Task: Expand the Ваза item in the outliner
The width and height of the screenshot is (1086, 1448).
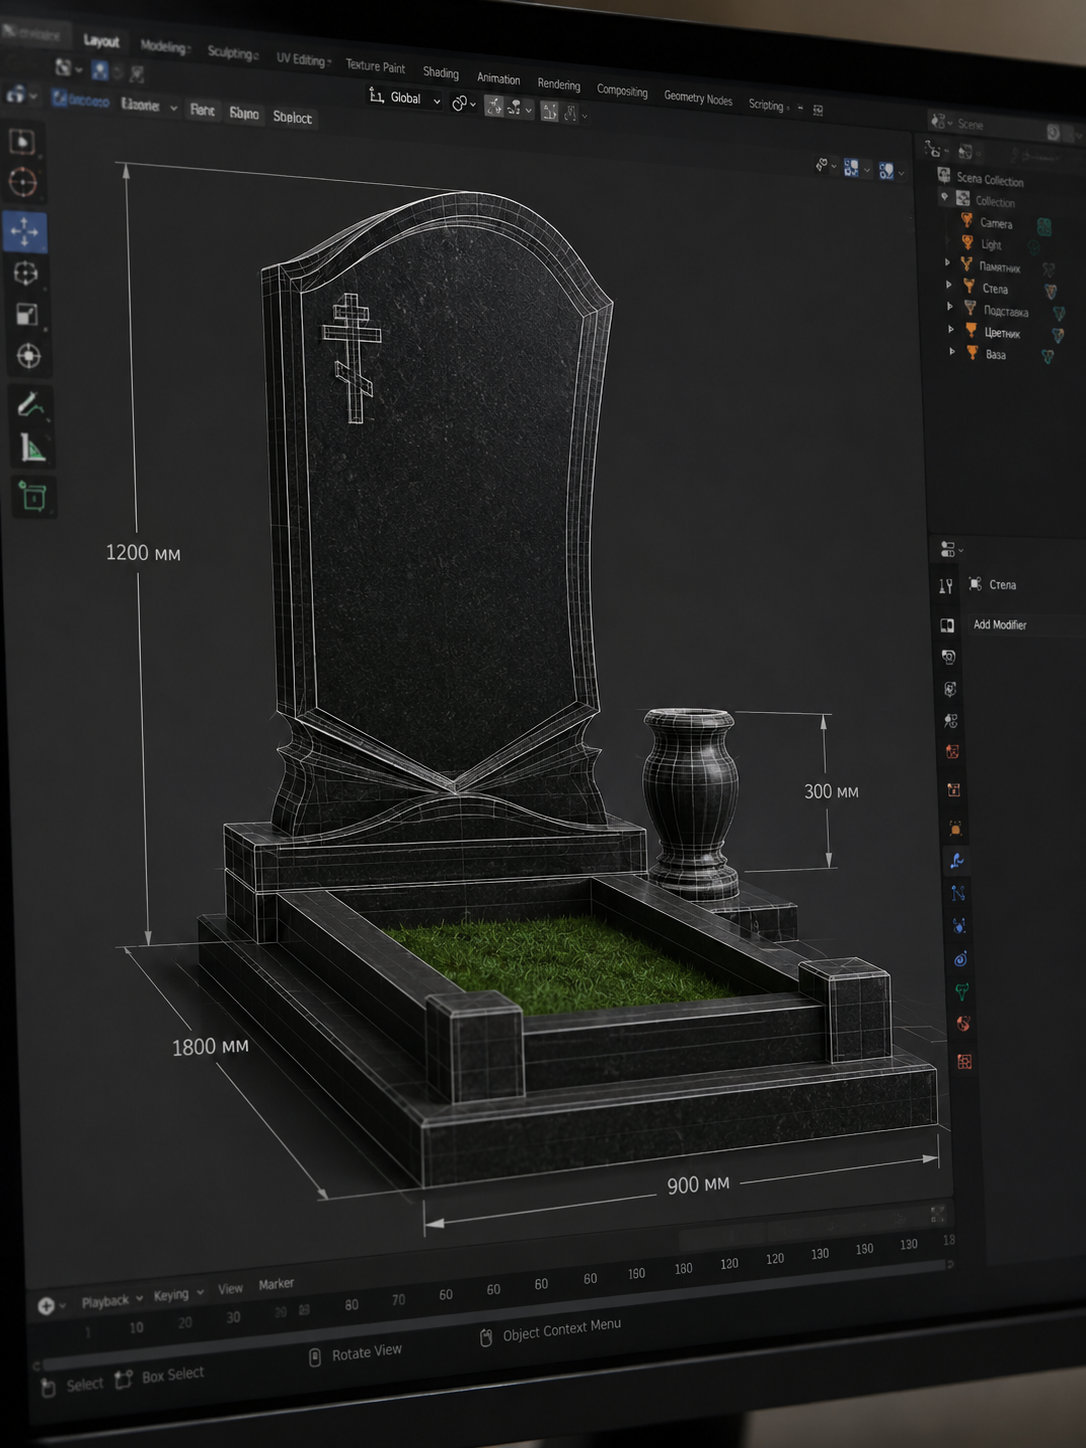Action: click(x=952, y=351)
